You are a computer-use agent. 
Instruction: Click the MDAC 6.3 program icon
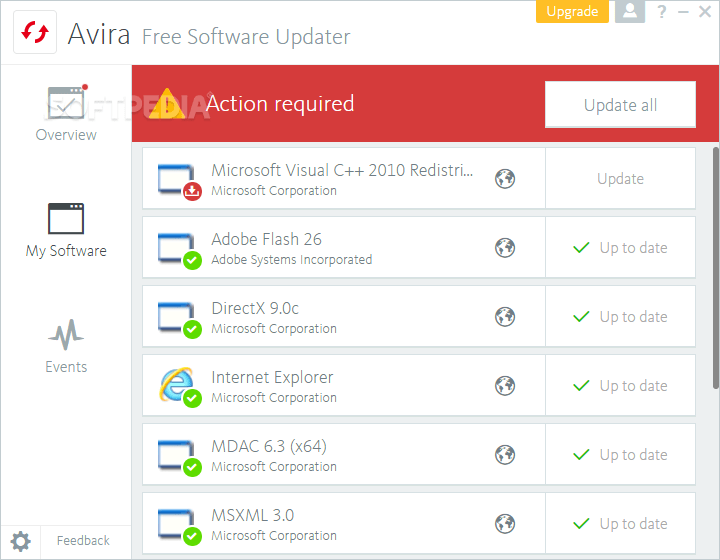click(180, 458)
